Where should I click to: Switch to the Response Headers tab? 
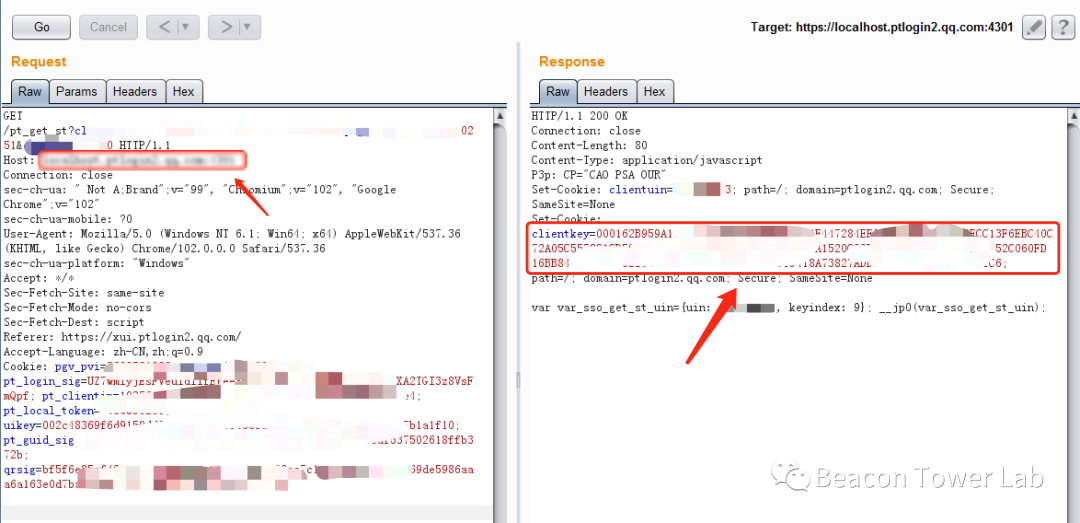pos(606,92)
